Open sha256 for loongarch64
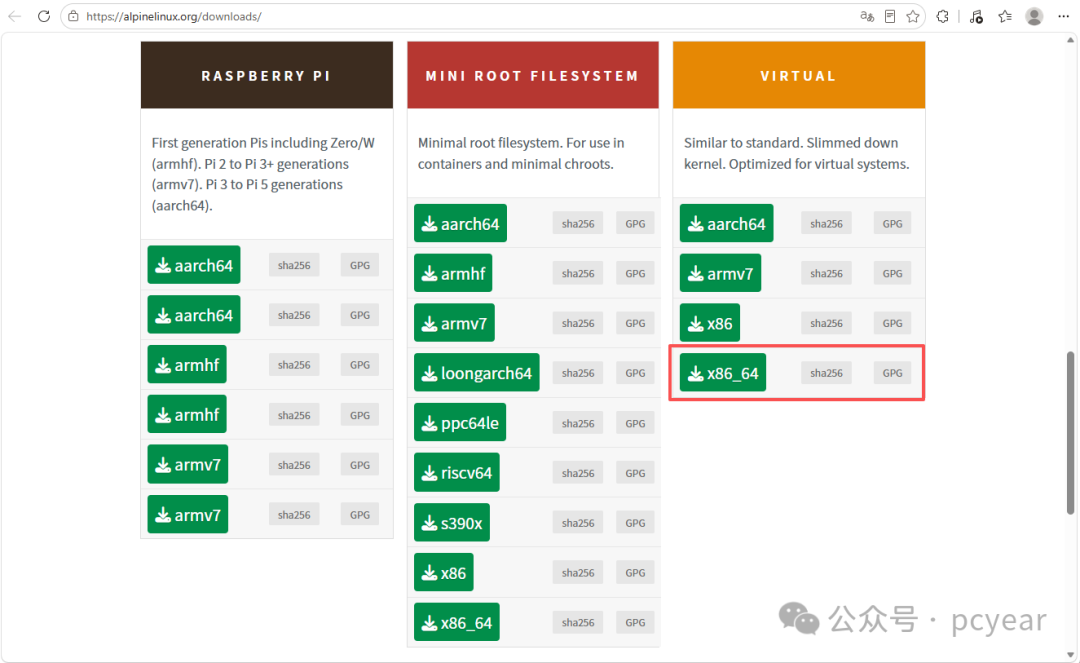This screenshot has width=1080, height=663. pos(578,372)
